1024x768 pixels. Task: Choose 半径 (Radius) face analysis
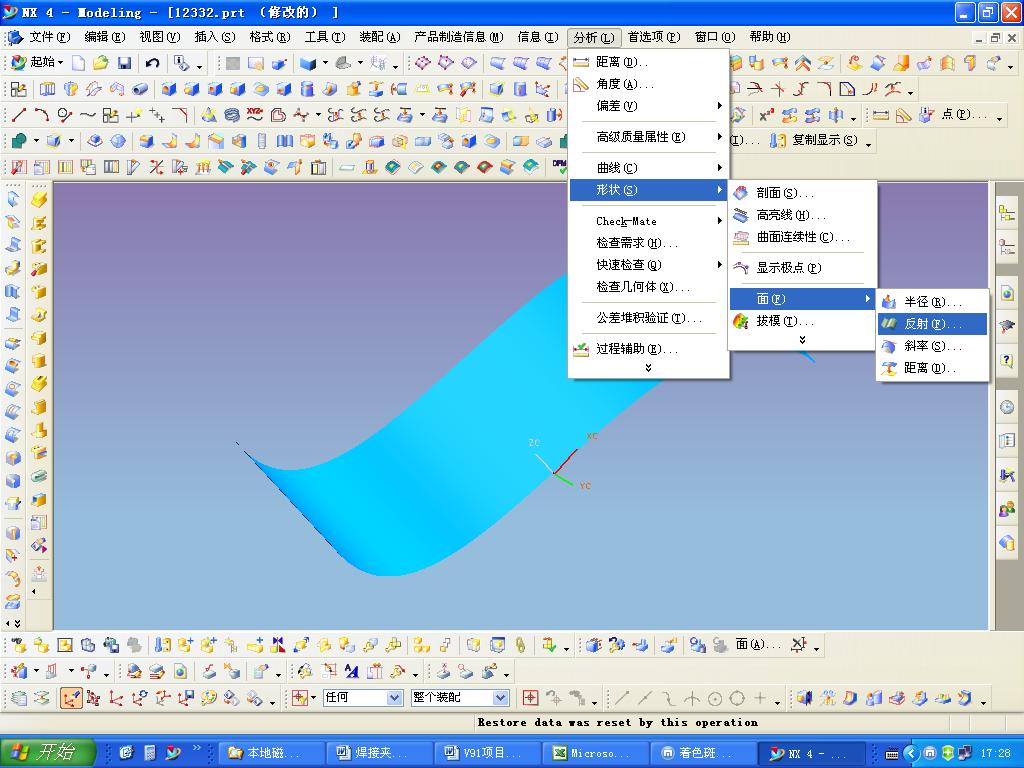coord(932,302)
